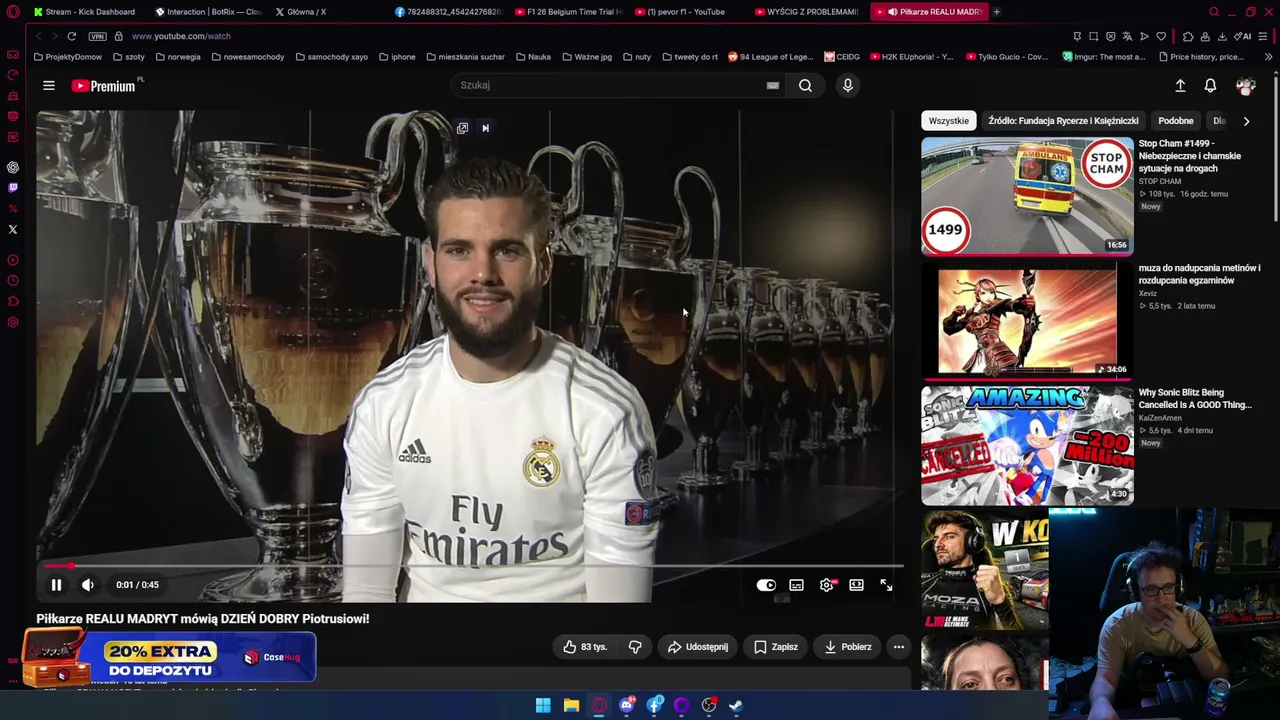Select the Wszystkie filter chip
This screenshot has width=1280, height=720.
coord(948,121)
